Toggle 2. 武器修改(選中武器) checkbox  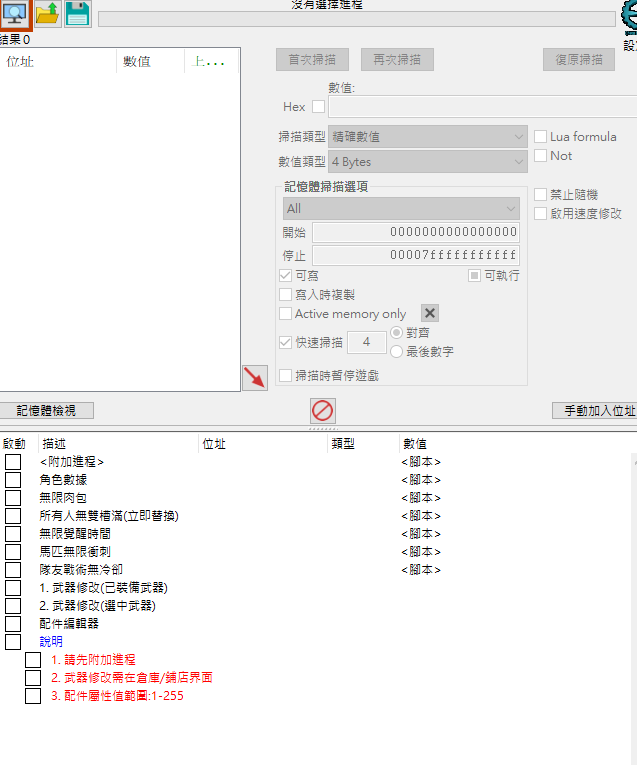13,605
